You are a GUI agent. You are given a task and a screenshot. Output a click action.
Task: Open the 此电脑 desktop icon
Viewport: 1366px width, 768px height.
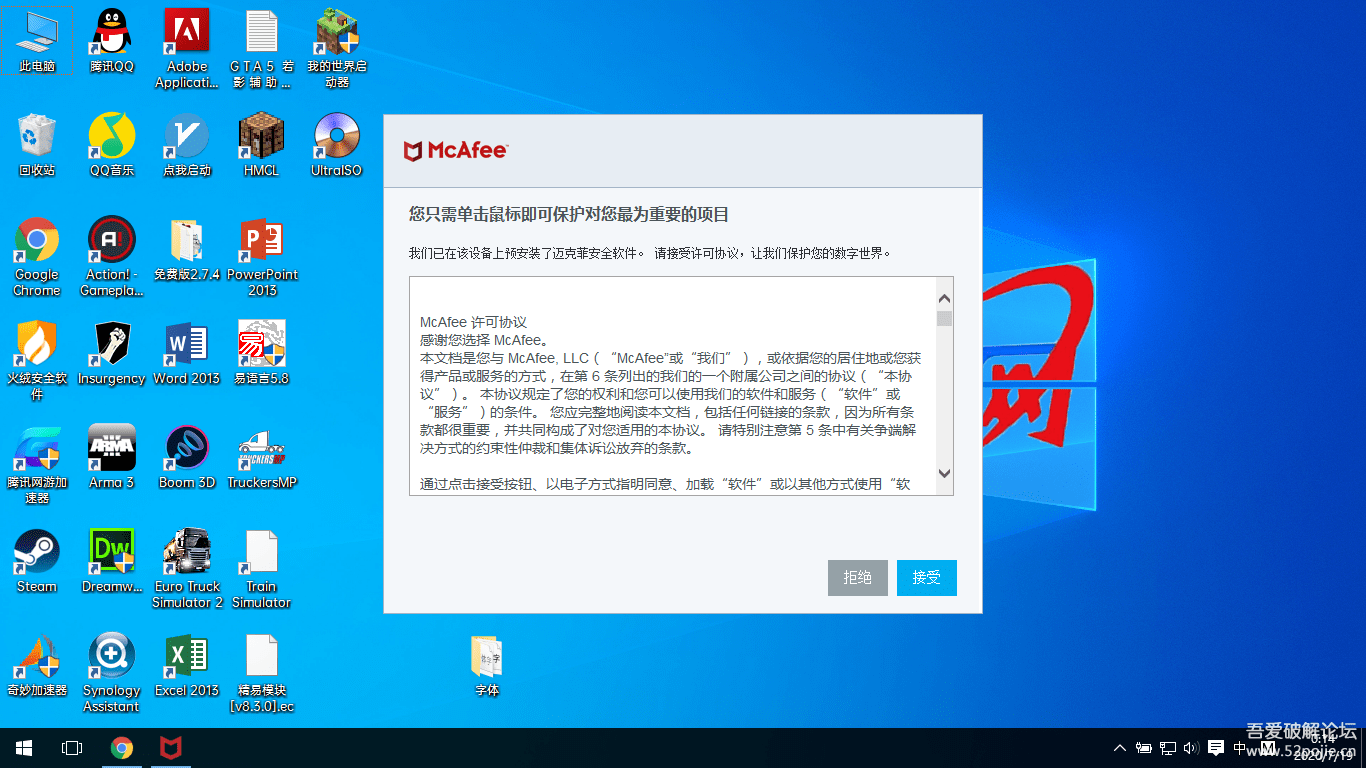[x=37, y=42]
